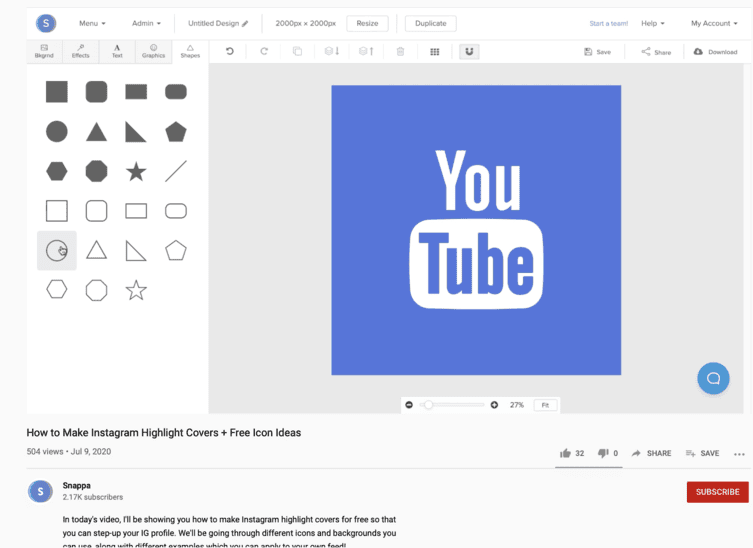This screenshot has height=548, width=753.
Task: Select the outlined rectangle shape
Action: point(136,211)
